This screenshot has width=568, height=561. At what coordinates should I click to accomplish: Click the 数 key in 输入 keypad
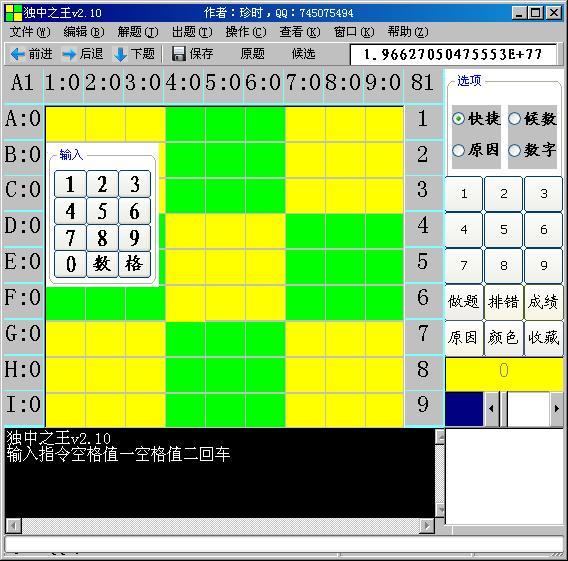(102, 264)
